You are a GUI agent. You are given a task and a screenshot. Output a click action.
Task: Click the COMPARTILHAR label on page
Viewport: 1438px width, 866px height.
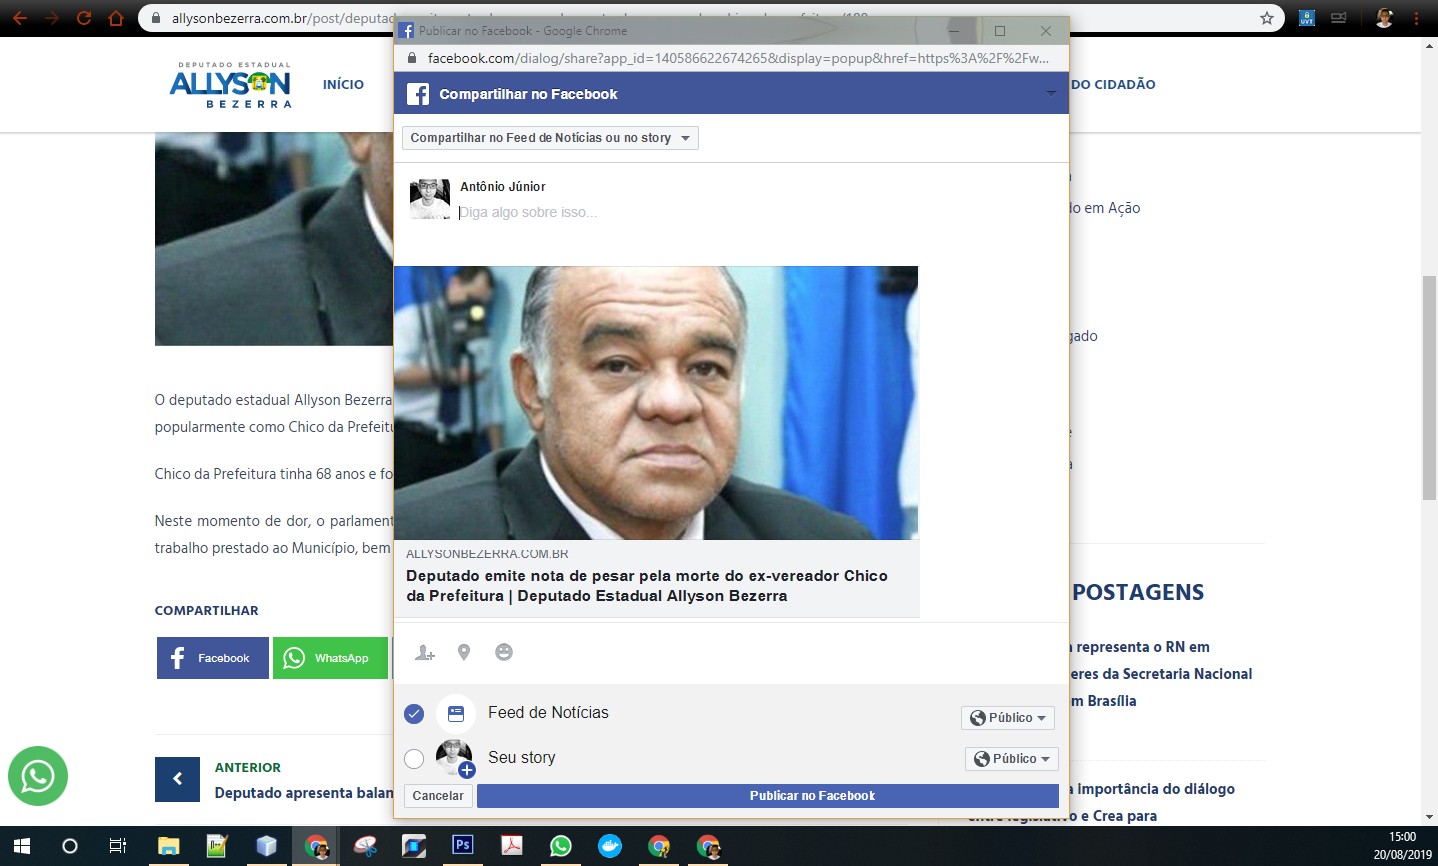tap(206, 610)
